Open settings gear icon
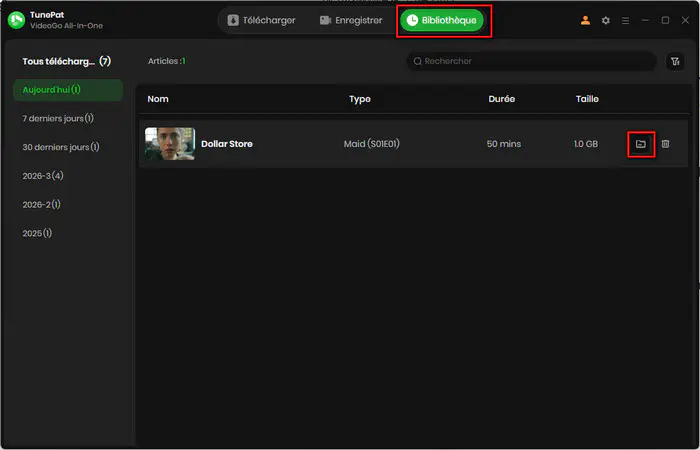 point(605,21)
